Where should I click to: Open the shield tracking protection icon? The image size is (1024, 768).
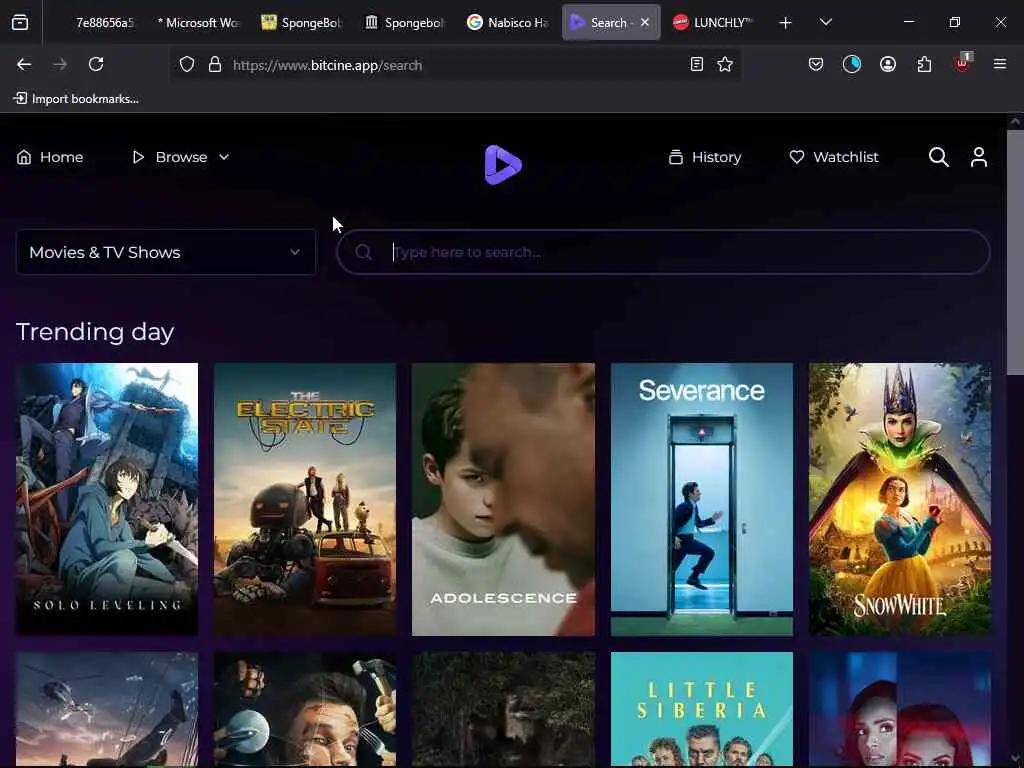[x=187, y=65]
